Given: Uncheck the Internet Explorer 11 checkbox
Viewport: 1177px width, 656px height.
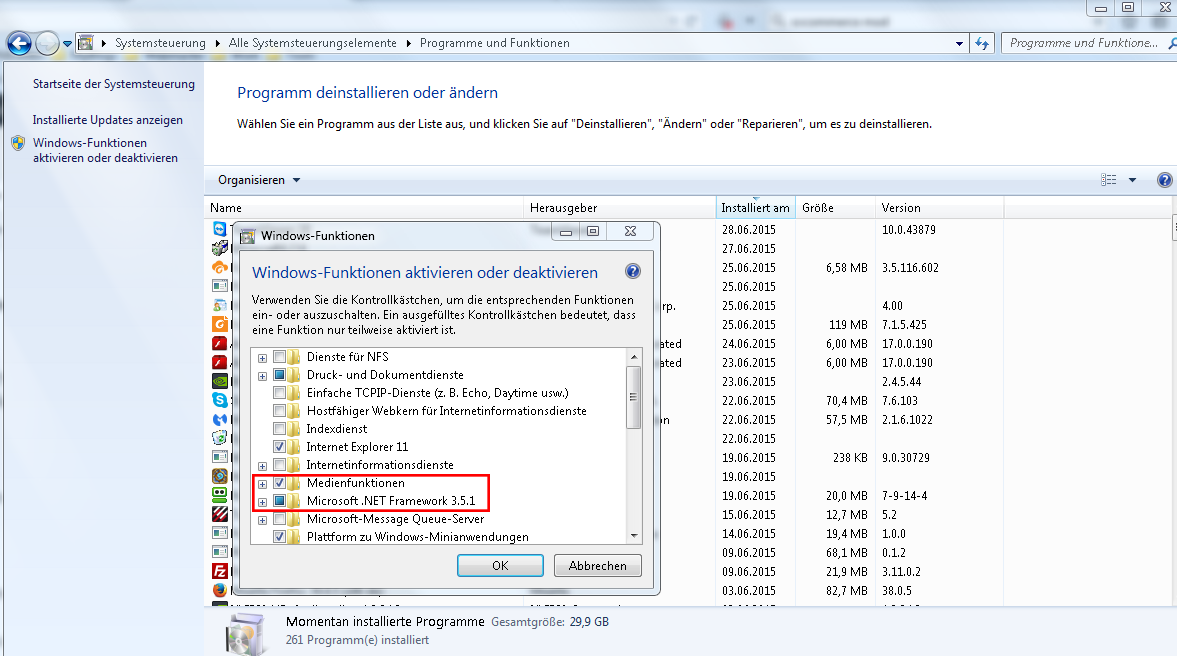Looking at the screenshot, I should click(x=279, y=447).
